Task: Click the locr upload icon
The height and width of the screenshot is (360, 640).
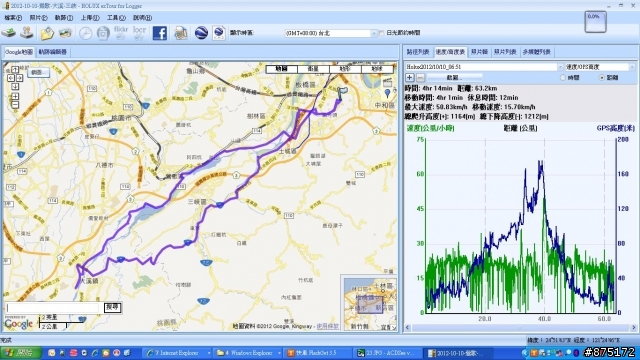Action: (139, 33)
